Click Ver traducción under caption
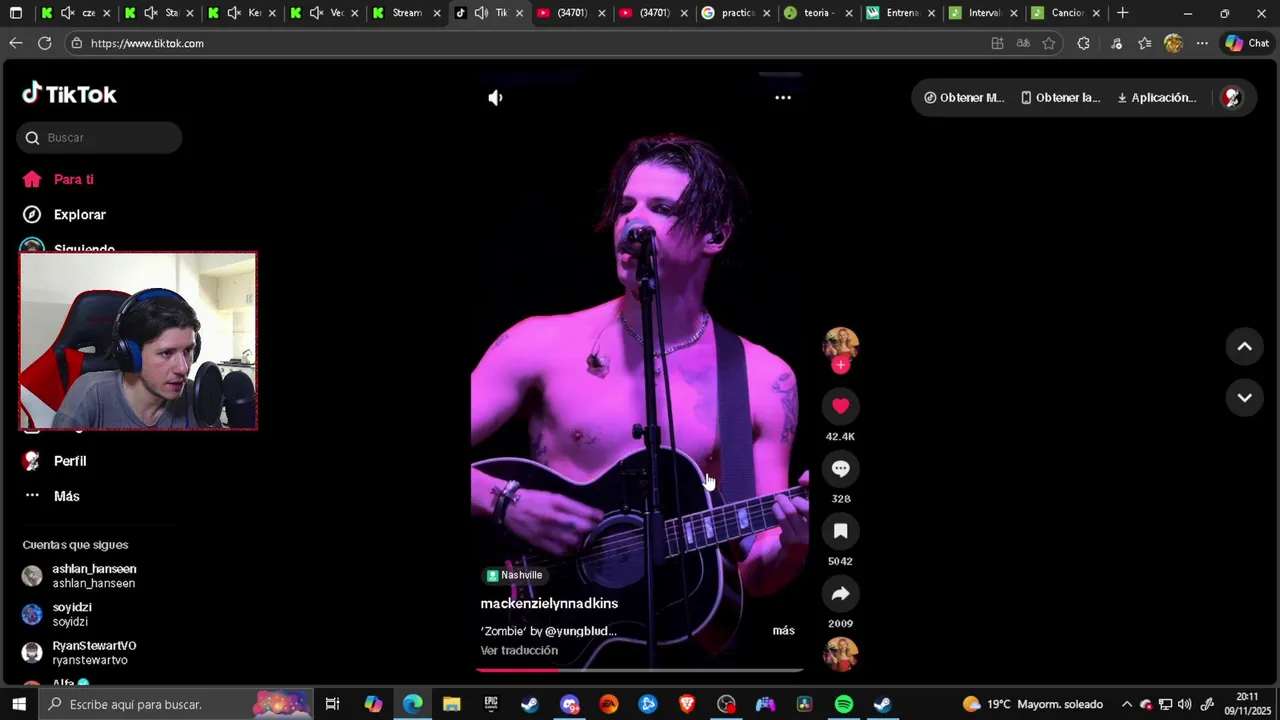1280x720 pixels. pyautogui.click(x=519, y=651)
